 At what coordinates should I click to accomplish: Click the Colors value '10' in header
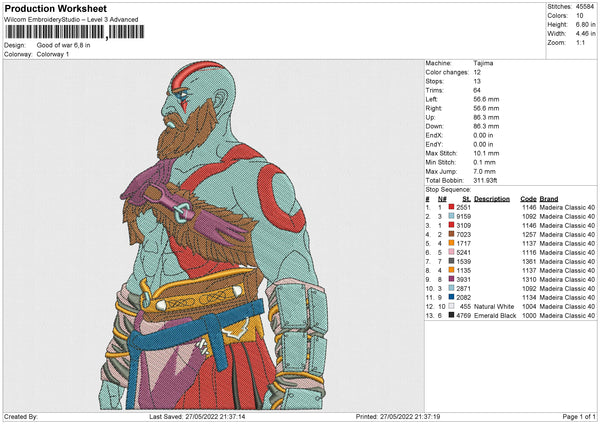[x=580, y=16]
